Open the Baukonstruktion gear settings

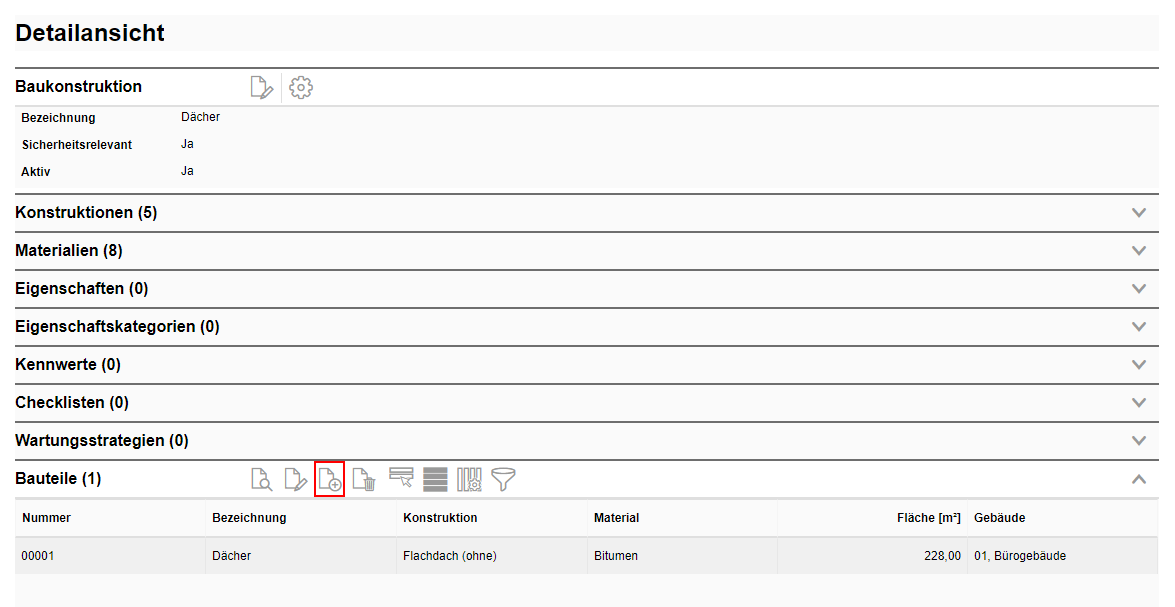[301, 88]
